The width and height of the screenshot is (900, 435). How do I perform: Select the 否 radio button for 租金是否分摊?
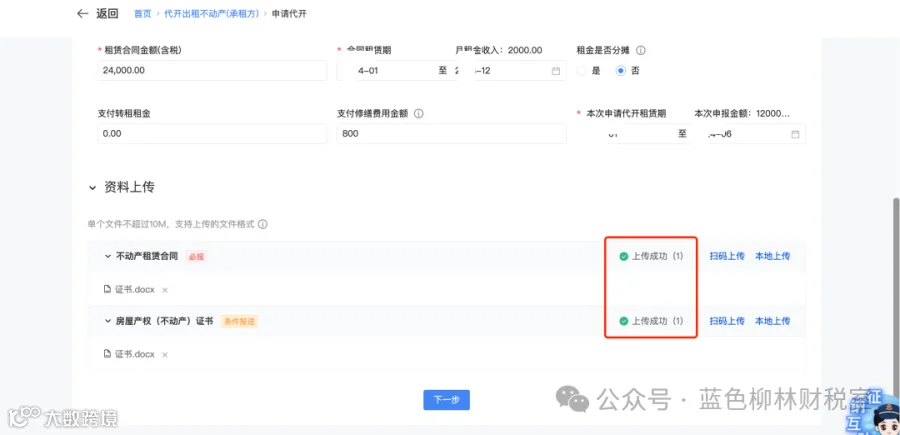pyautogui.click(x=620, y=71)
